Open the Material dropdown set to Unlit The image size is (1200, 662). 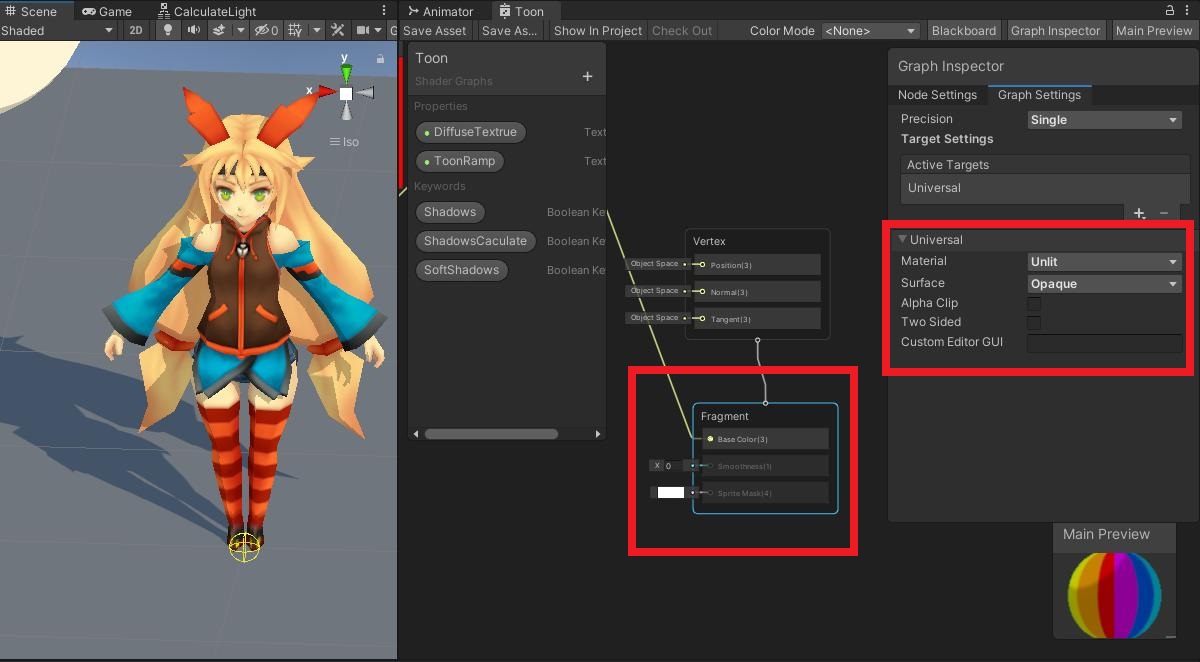pos(1105,262)
